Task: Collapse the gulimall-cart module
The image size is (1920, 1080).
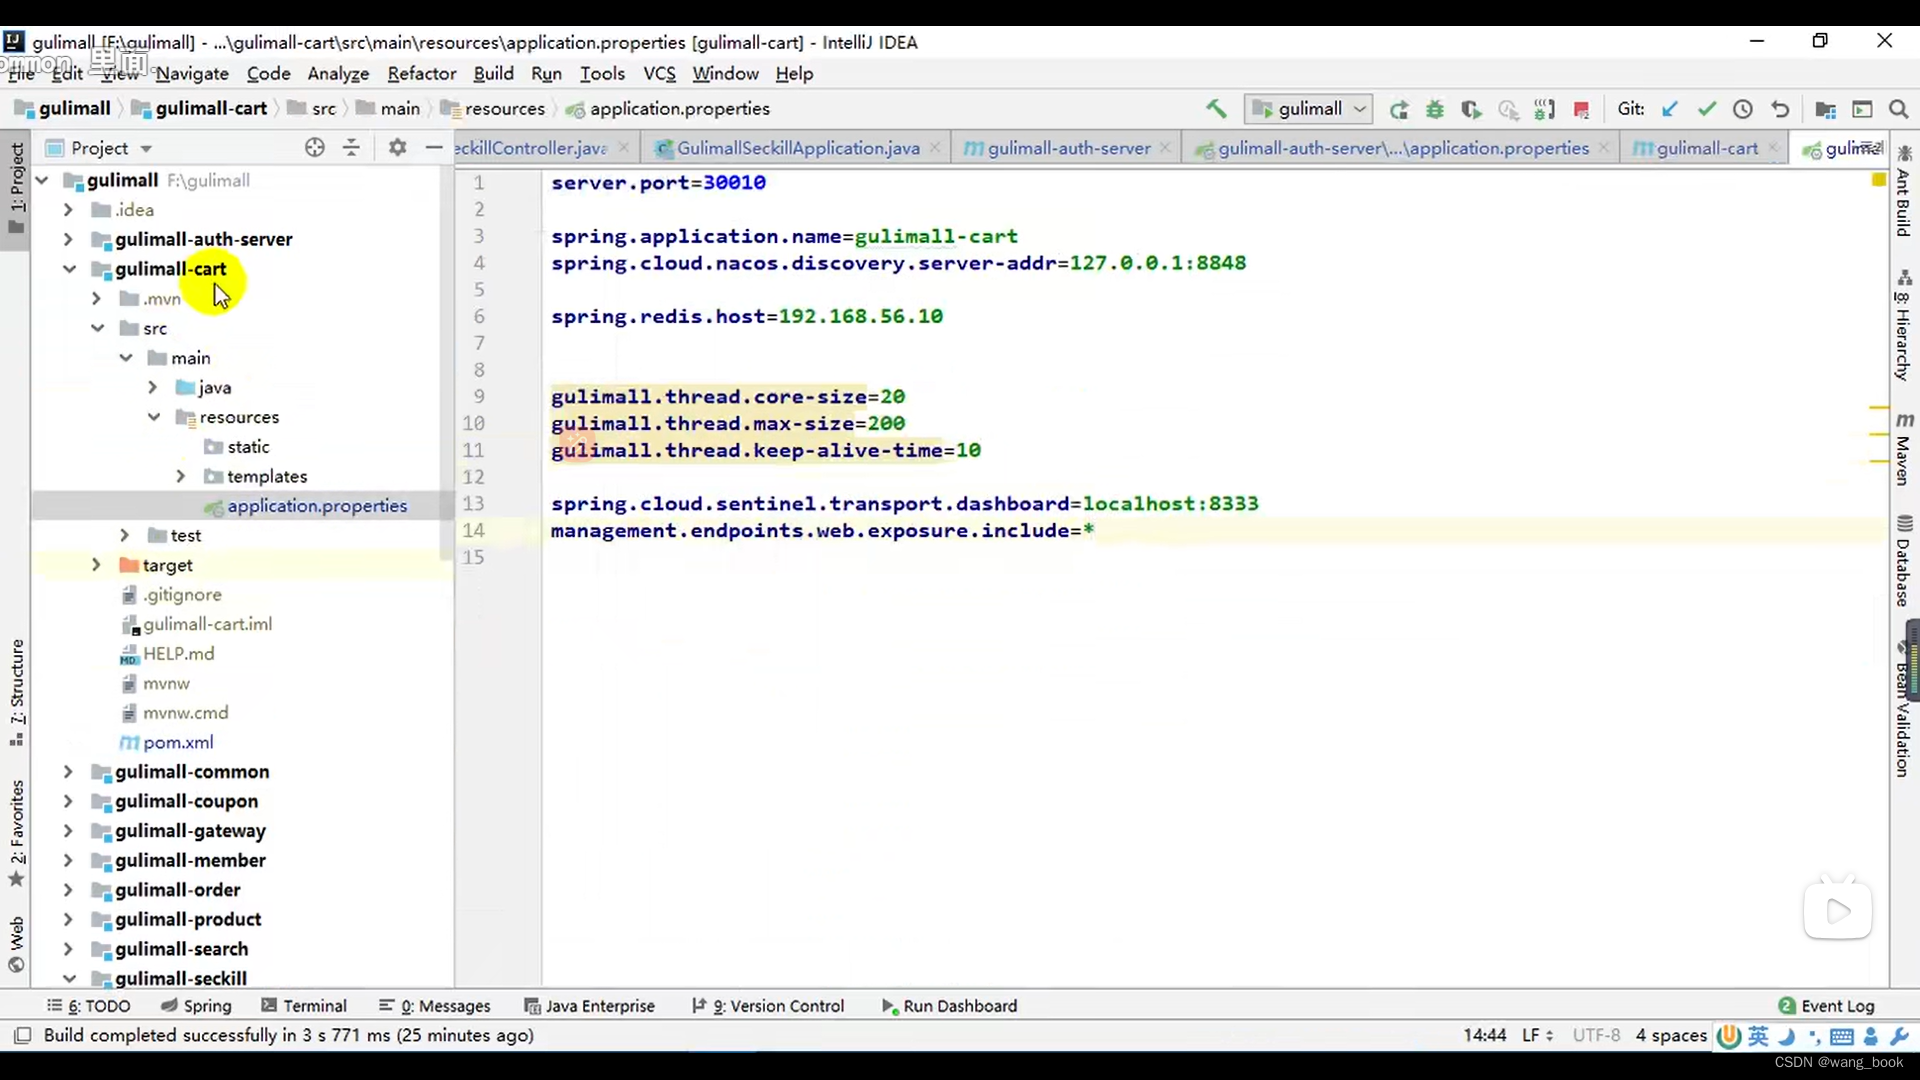Action: (69, 269)
